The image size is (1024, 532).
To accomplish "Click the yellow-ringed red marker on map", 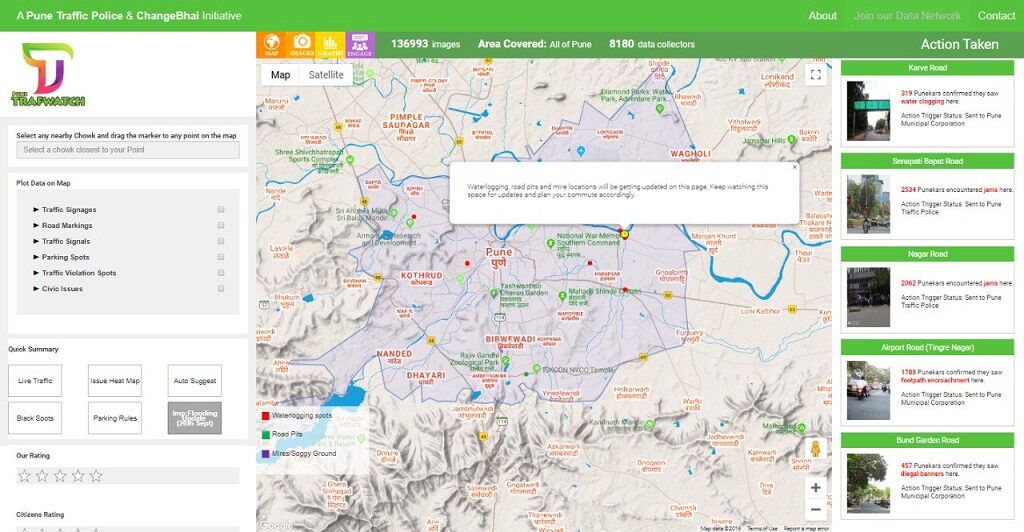I will tap(624, 234).
